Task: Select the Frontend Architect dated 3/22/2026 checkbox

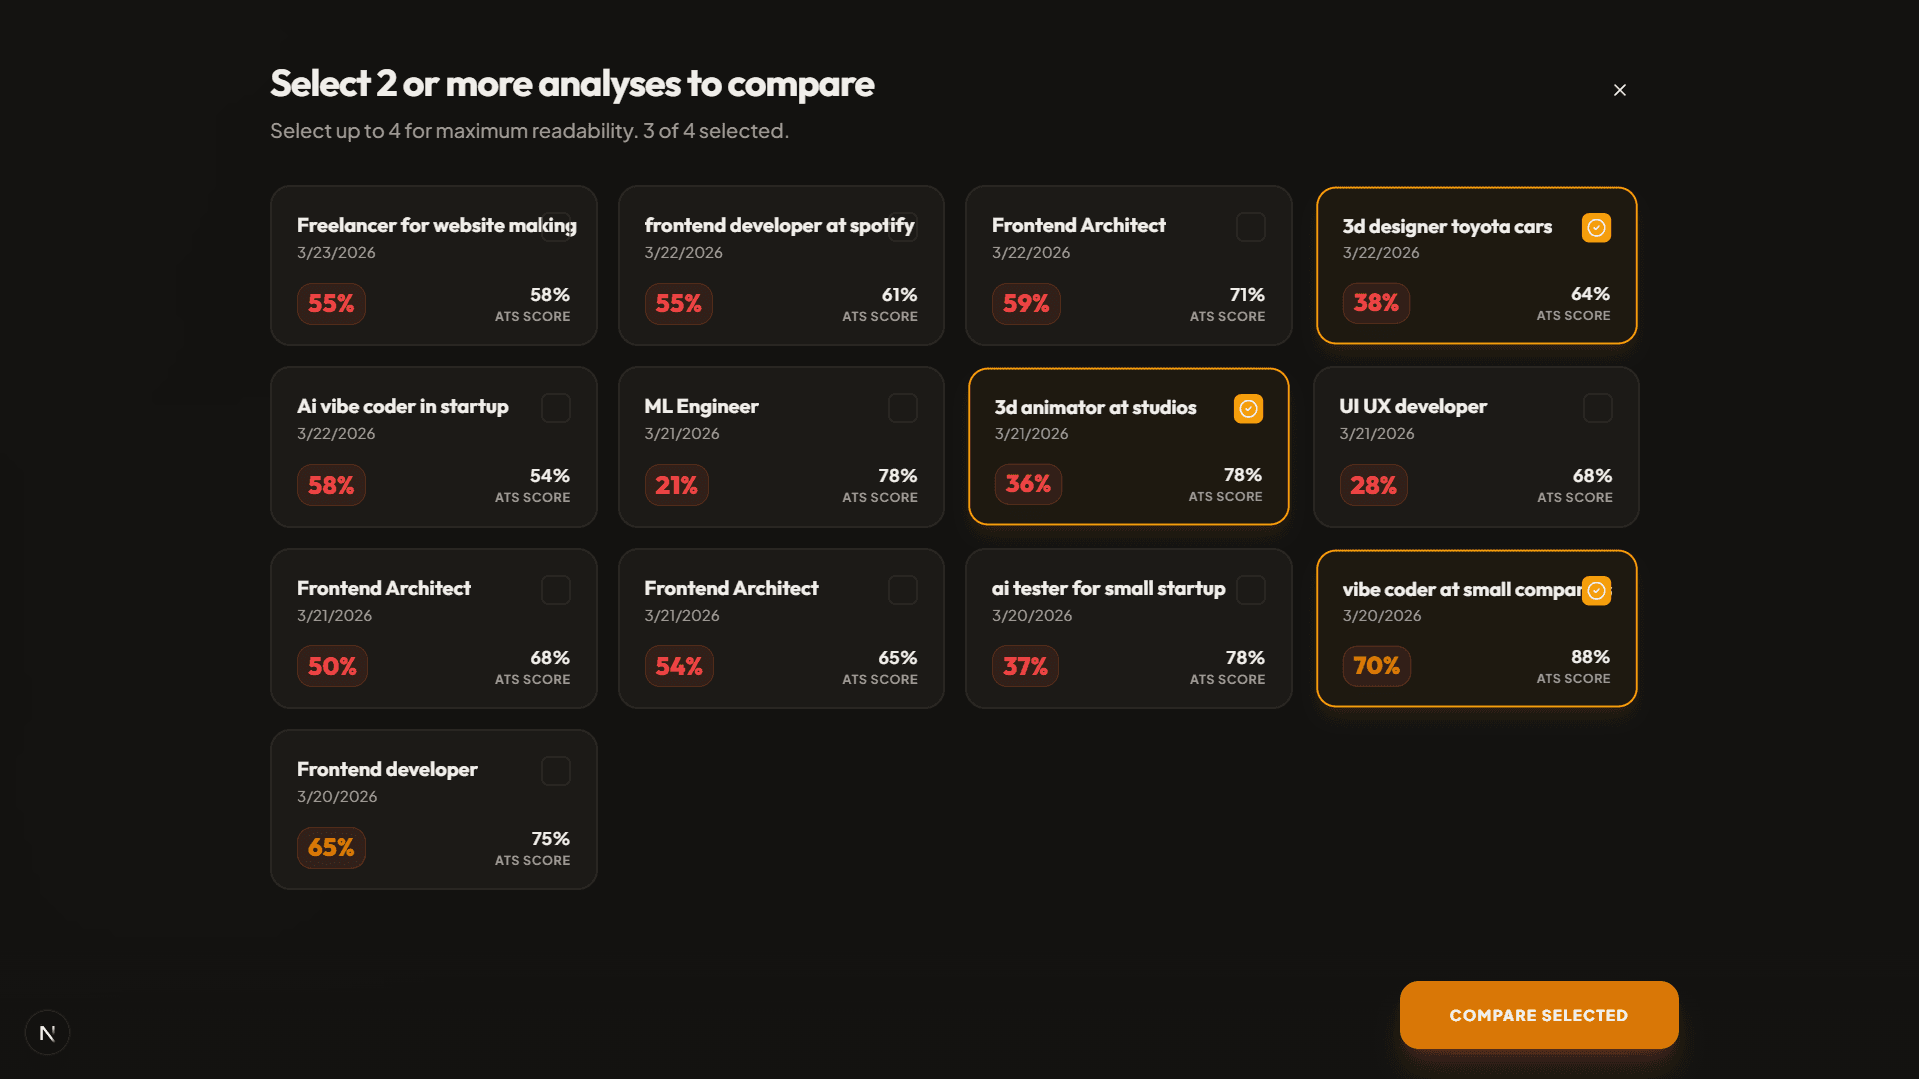Action: (x=1251, y=227)
